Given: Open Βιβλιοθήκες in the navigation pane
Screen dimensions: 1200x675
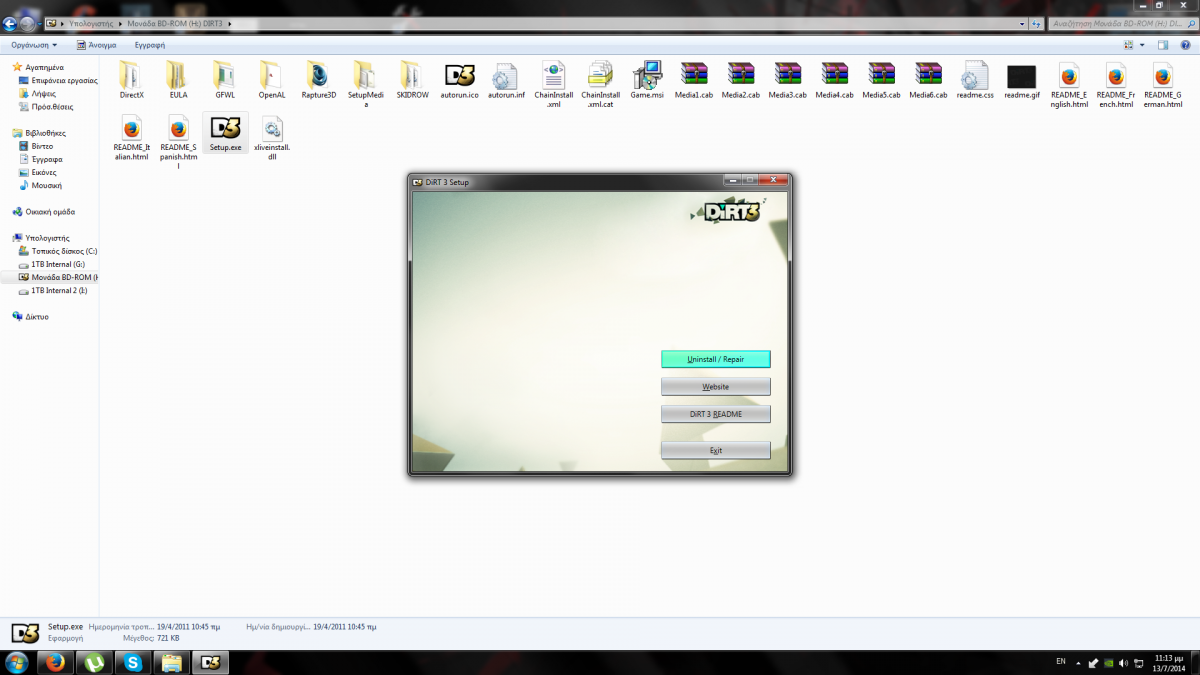Looking at the screenshot, I should click(41, 133).
